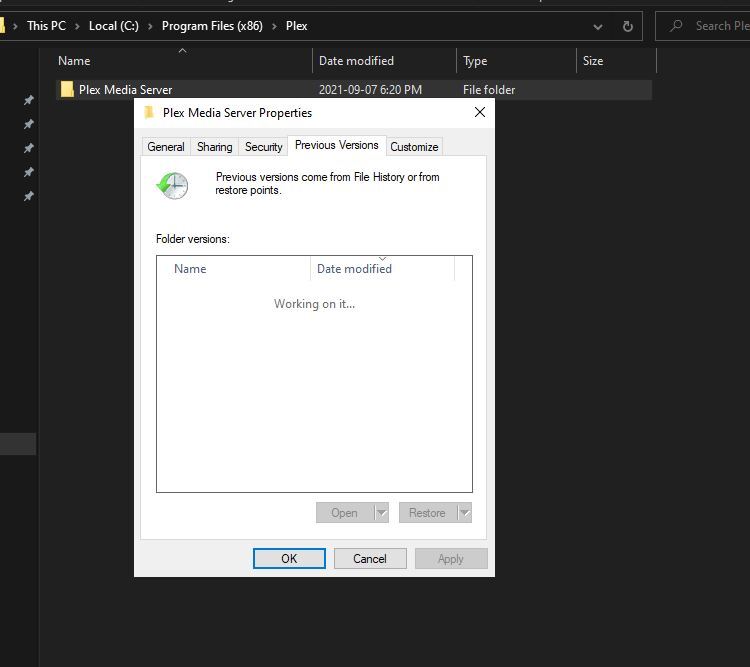Viewport: 750px width, 667px height.
Task: Expand chevron before This PC breadcrumb
Action: [15, 26]
